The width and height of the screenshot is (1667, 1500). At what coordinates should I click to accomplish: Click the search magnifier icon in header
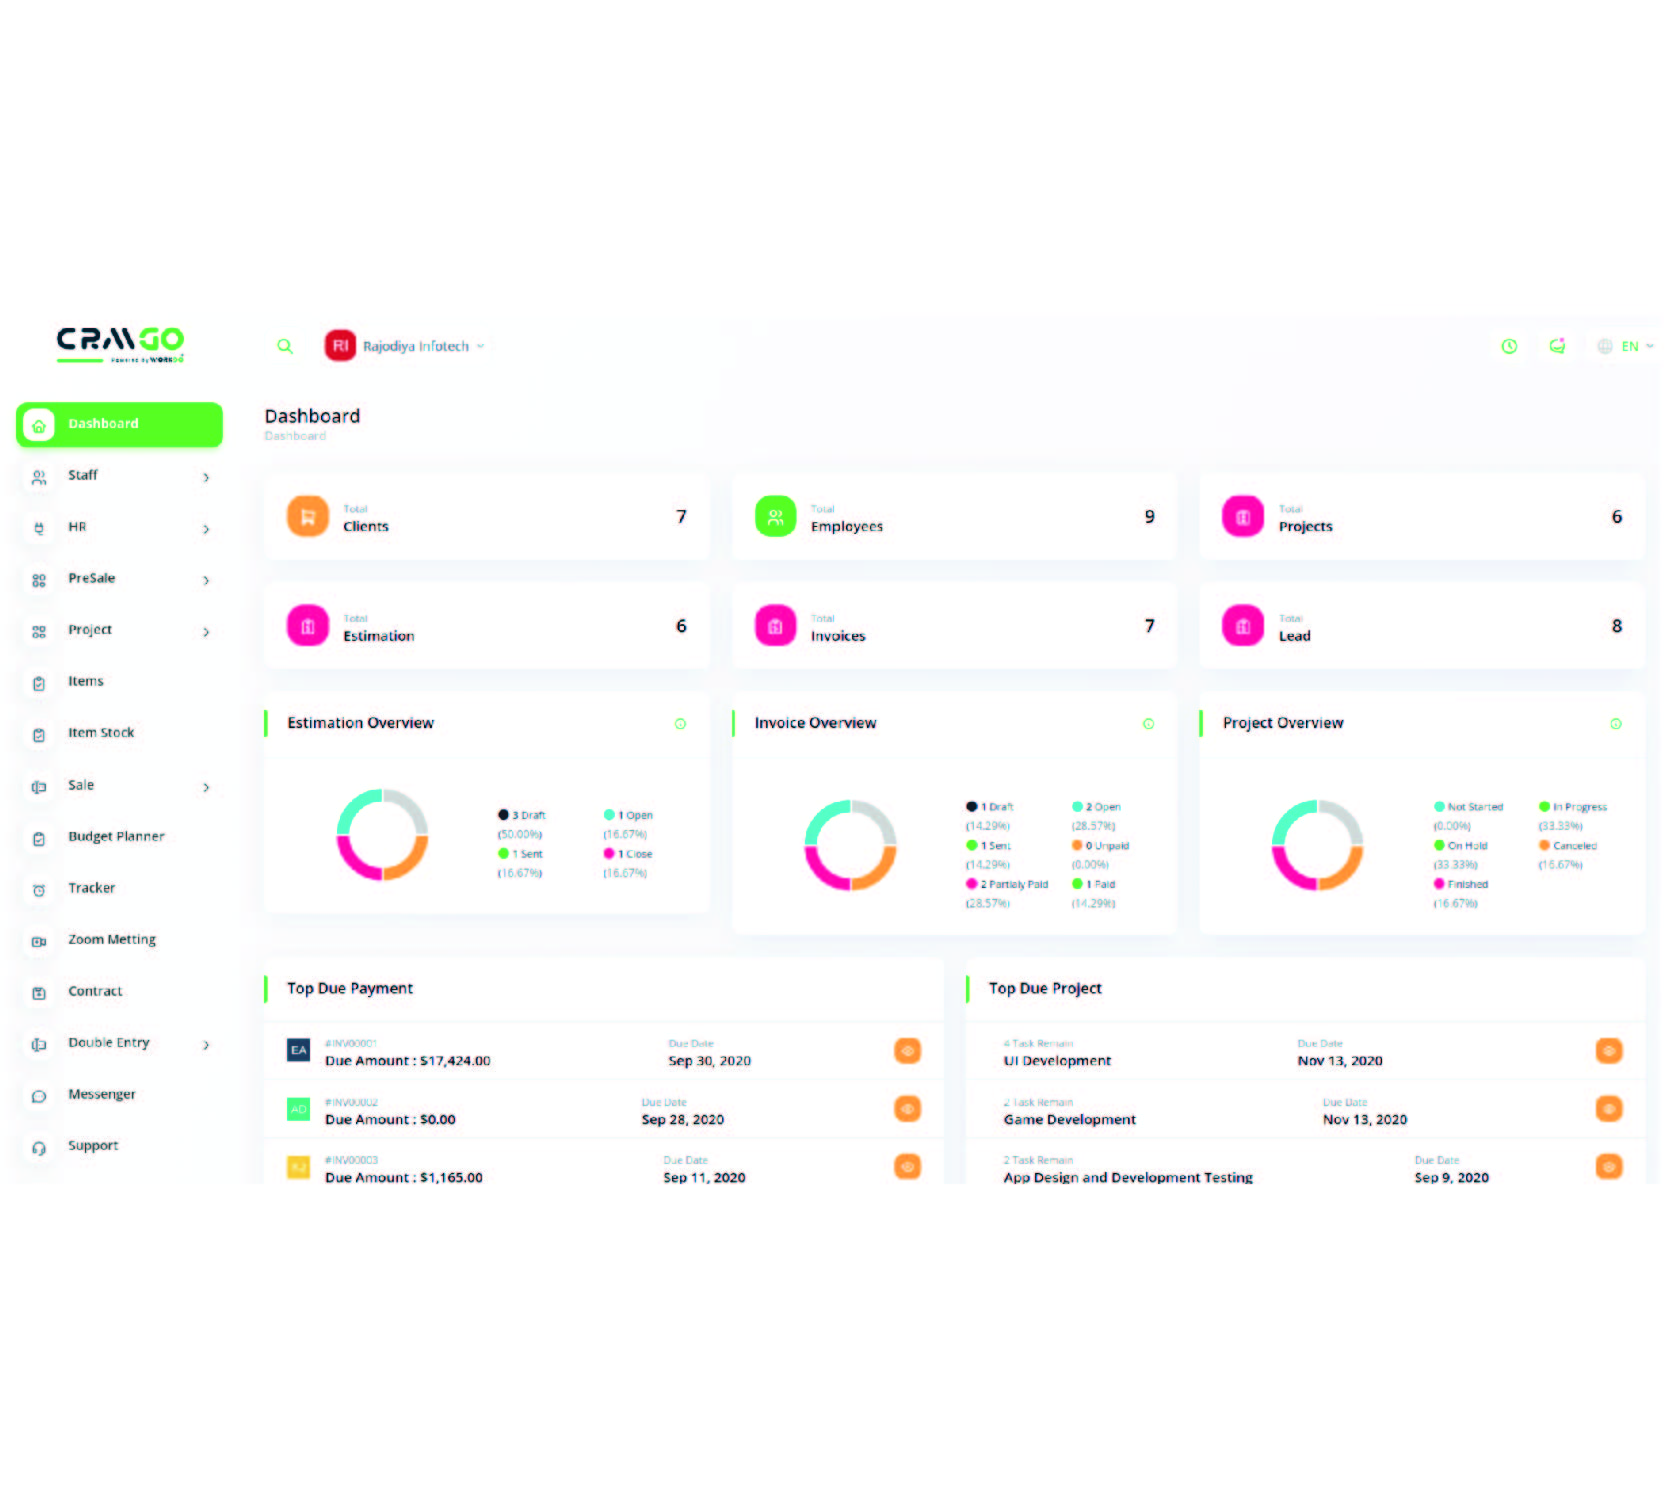285,346
